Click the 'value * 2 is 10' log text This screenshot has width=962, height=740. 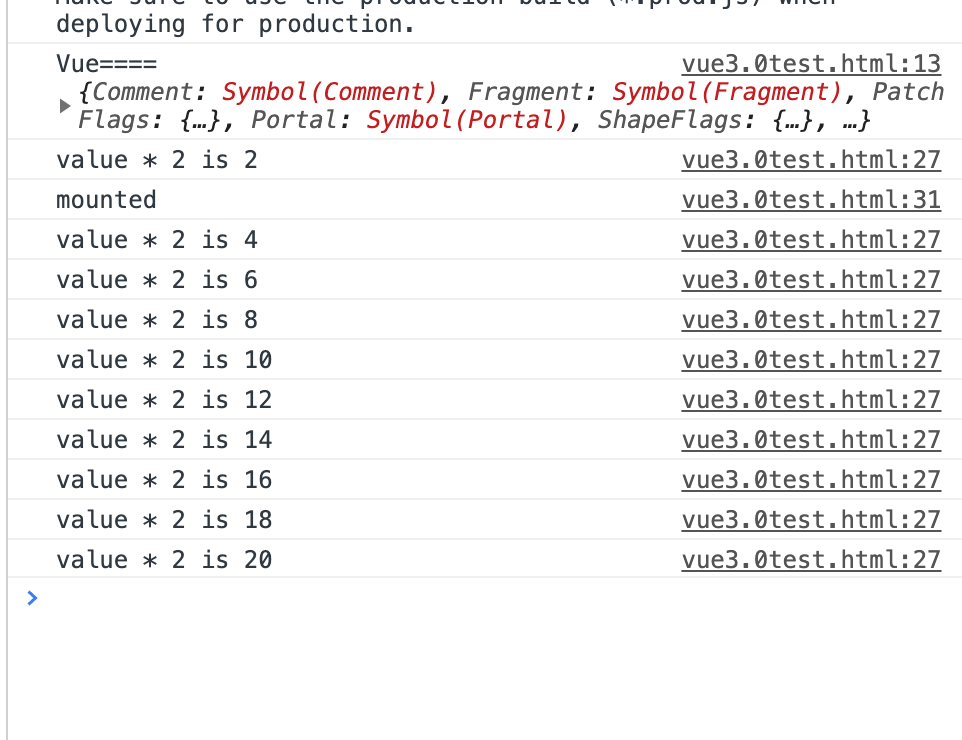(x=164, y=360)
